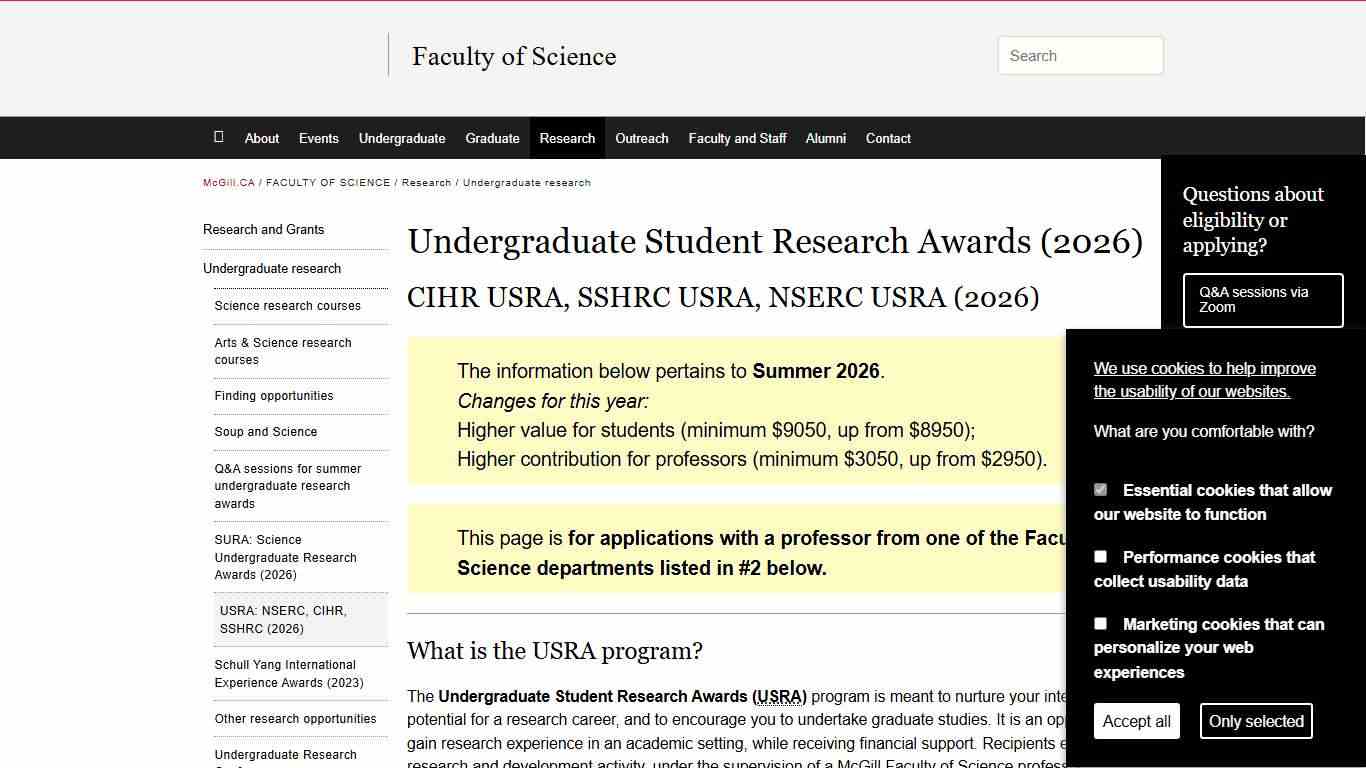Click the home icon in the navigation bar
Screen dimensions: 1366x768
pos(219,137)
